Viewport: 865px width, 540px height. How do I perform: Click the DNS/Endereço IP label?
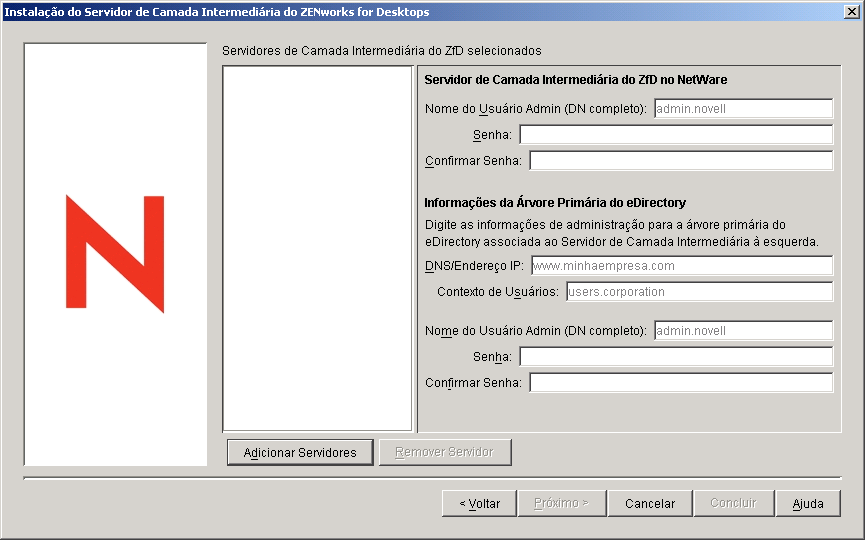474,266
